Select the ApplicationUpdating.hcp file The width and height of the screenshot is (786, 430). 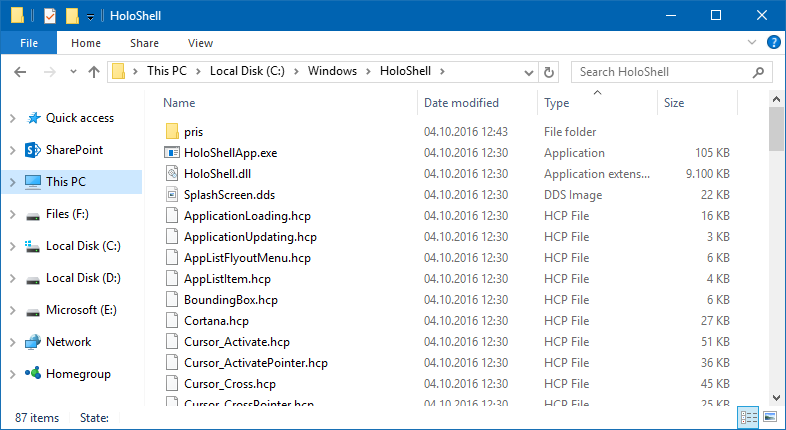click(250, 237)
